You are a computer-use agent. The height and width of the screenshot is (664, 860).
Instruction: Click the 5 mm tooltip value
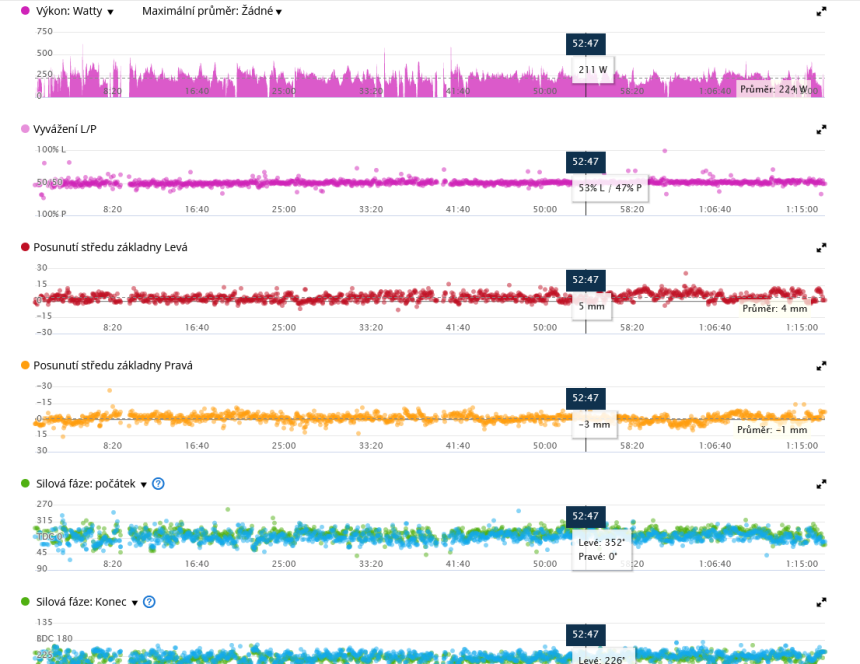click(592, 306)
